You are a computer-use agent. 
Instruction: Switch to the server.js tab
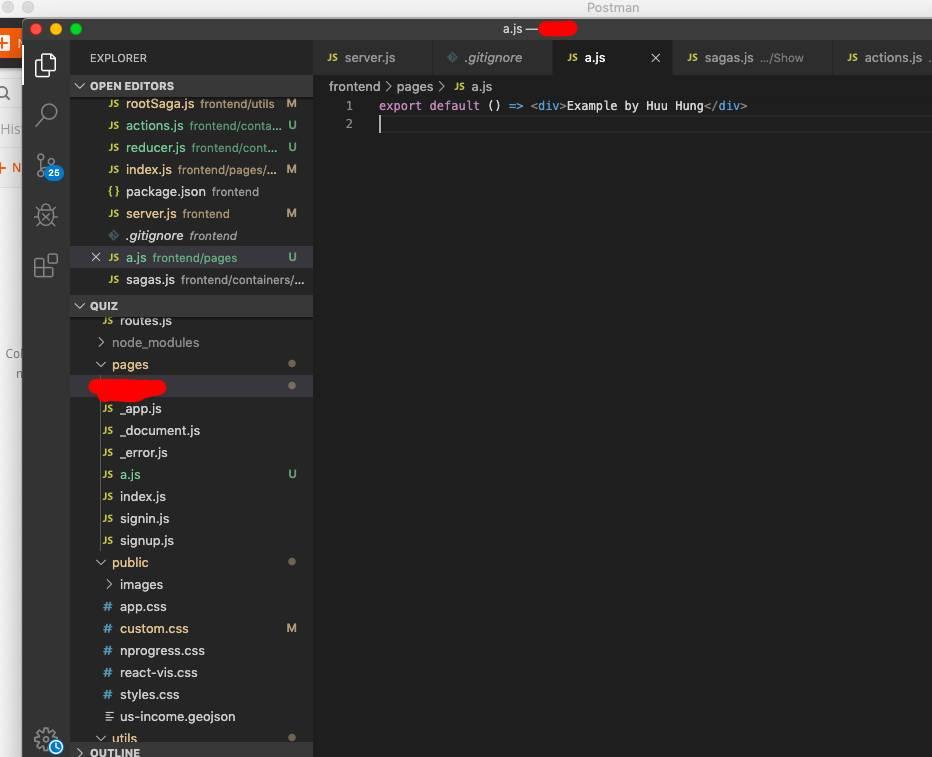point(372,58)
